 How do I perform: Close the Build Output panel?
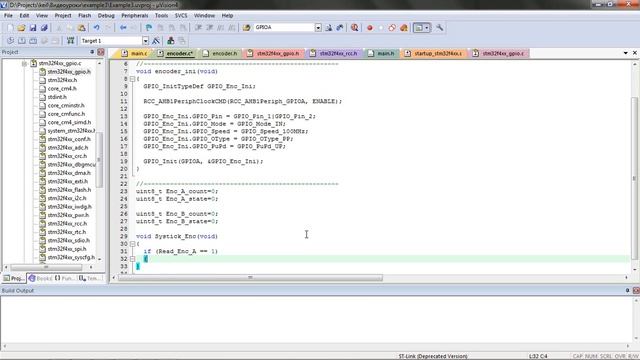coord(636,291)
